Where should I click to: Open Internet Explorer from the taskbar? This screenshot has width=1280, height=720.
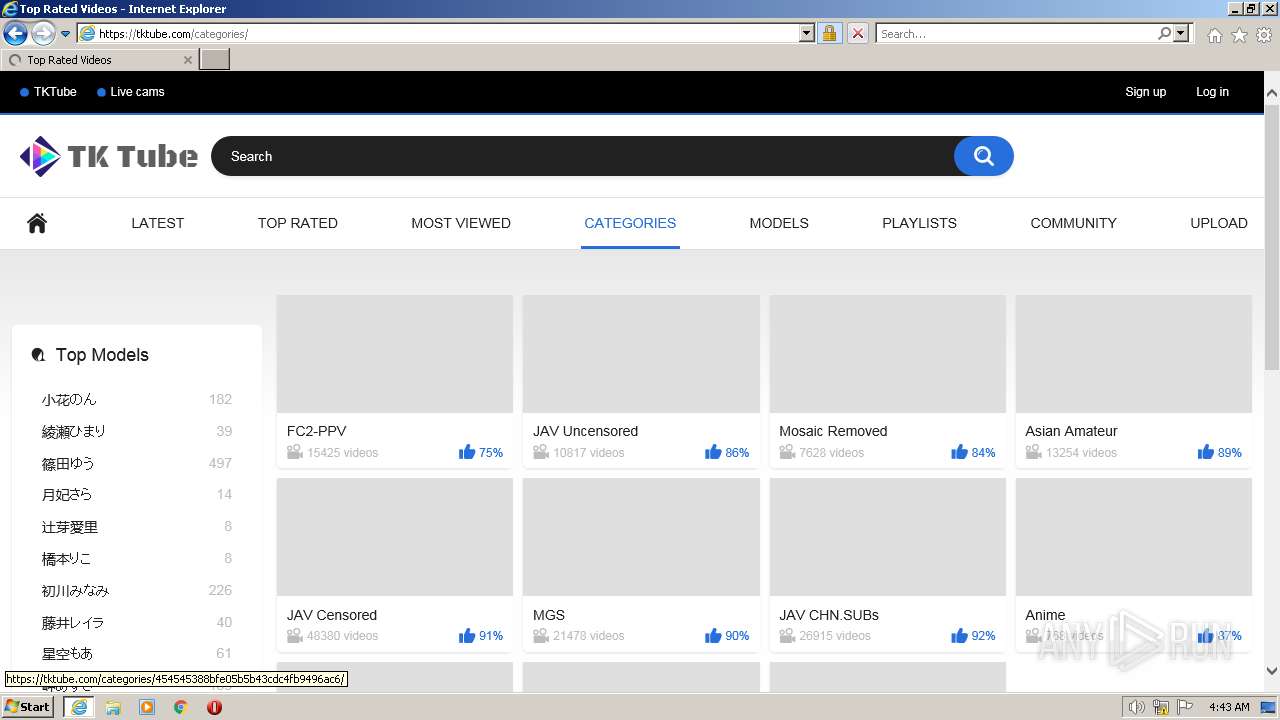[79, 707]
